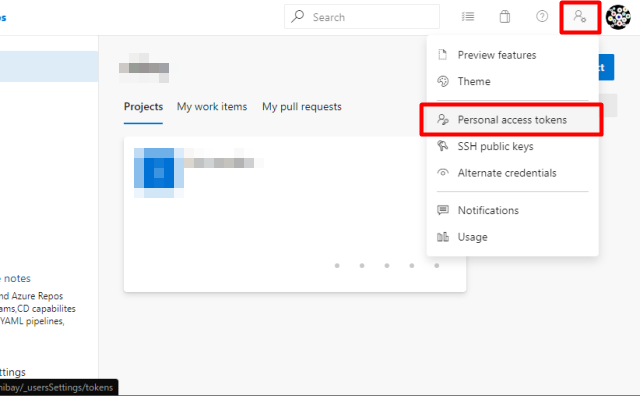Click the magnifier icon in Search box
This screenshot has width=640, height=396.
(x=298, y=16)
